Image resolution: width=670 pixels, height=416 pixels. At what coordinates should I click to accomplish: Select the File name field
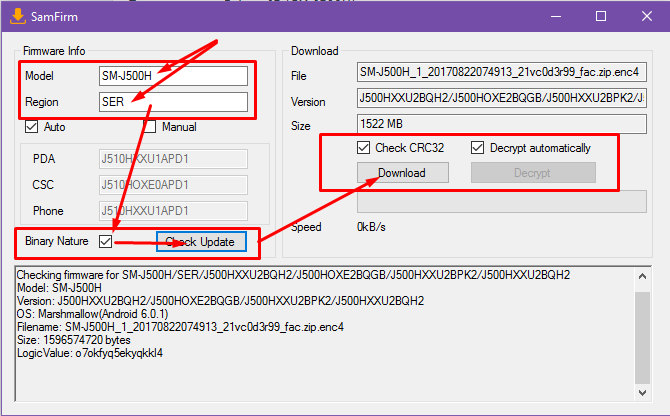click(501, 73)
